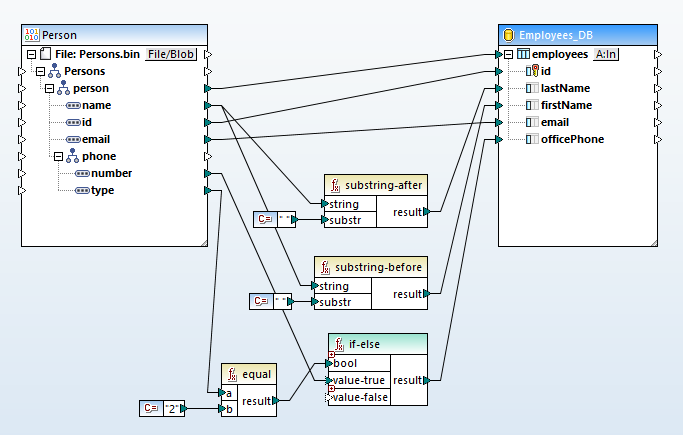The width and height of the screenshot is (683, 435).
Task: Add branch via plus above bool in if-else
Action: pos(331,355)
